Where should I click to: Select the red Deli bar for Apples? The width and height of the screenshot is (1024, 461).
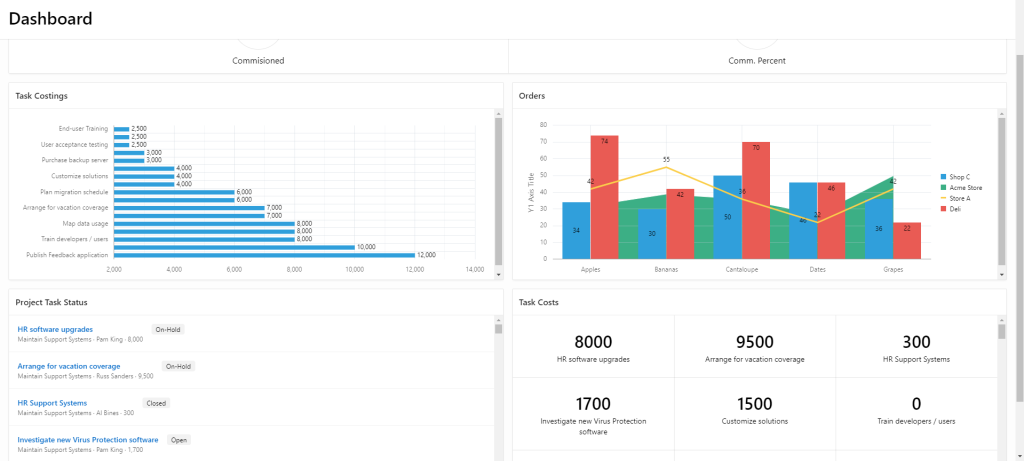[x=604, y=196]
